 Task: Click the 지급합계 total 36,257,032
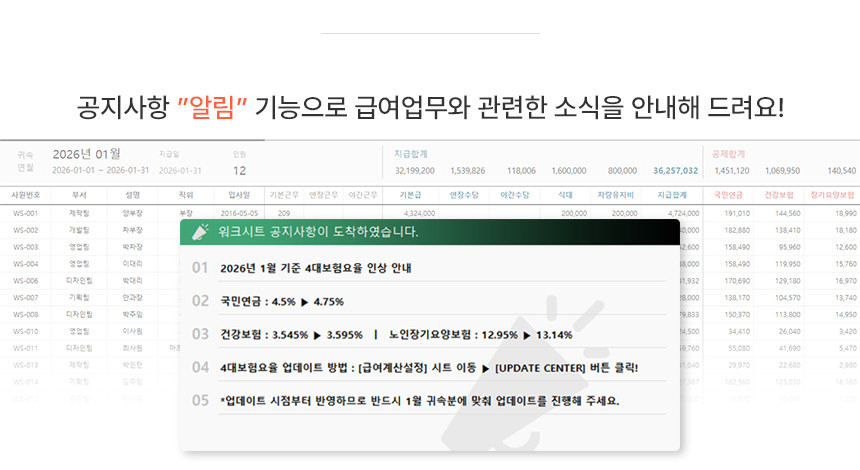pyautogui.click(x=675, y=171)
